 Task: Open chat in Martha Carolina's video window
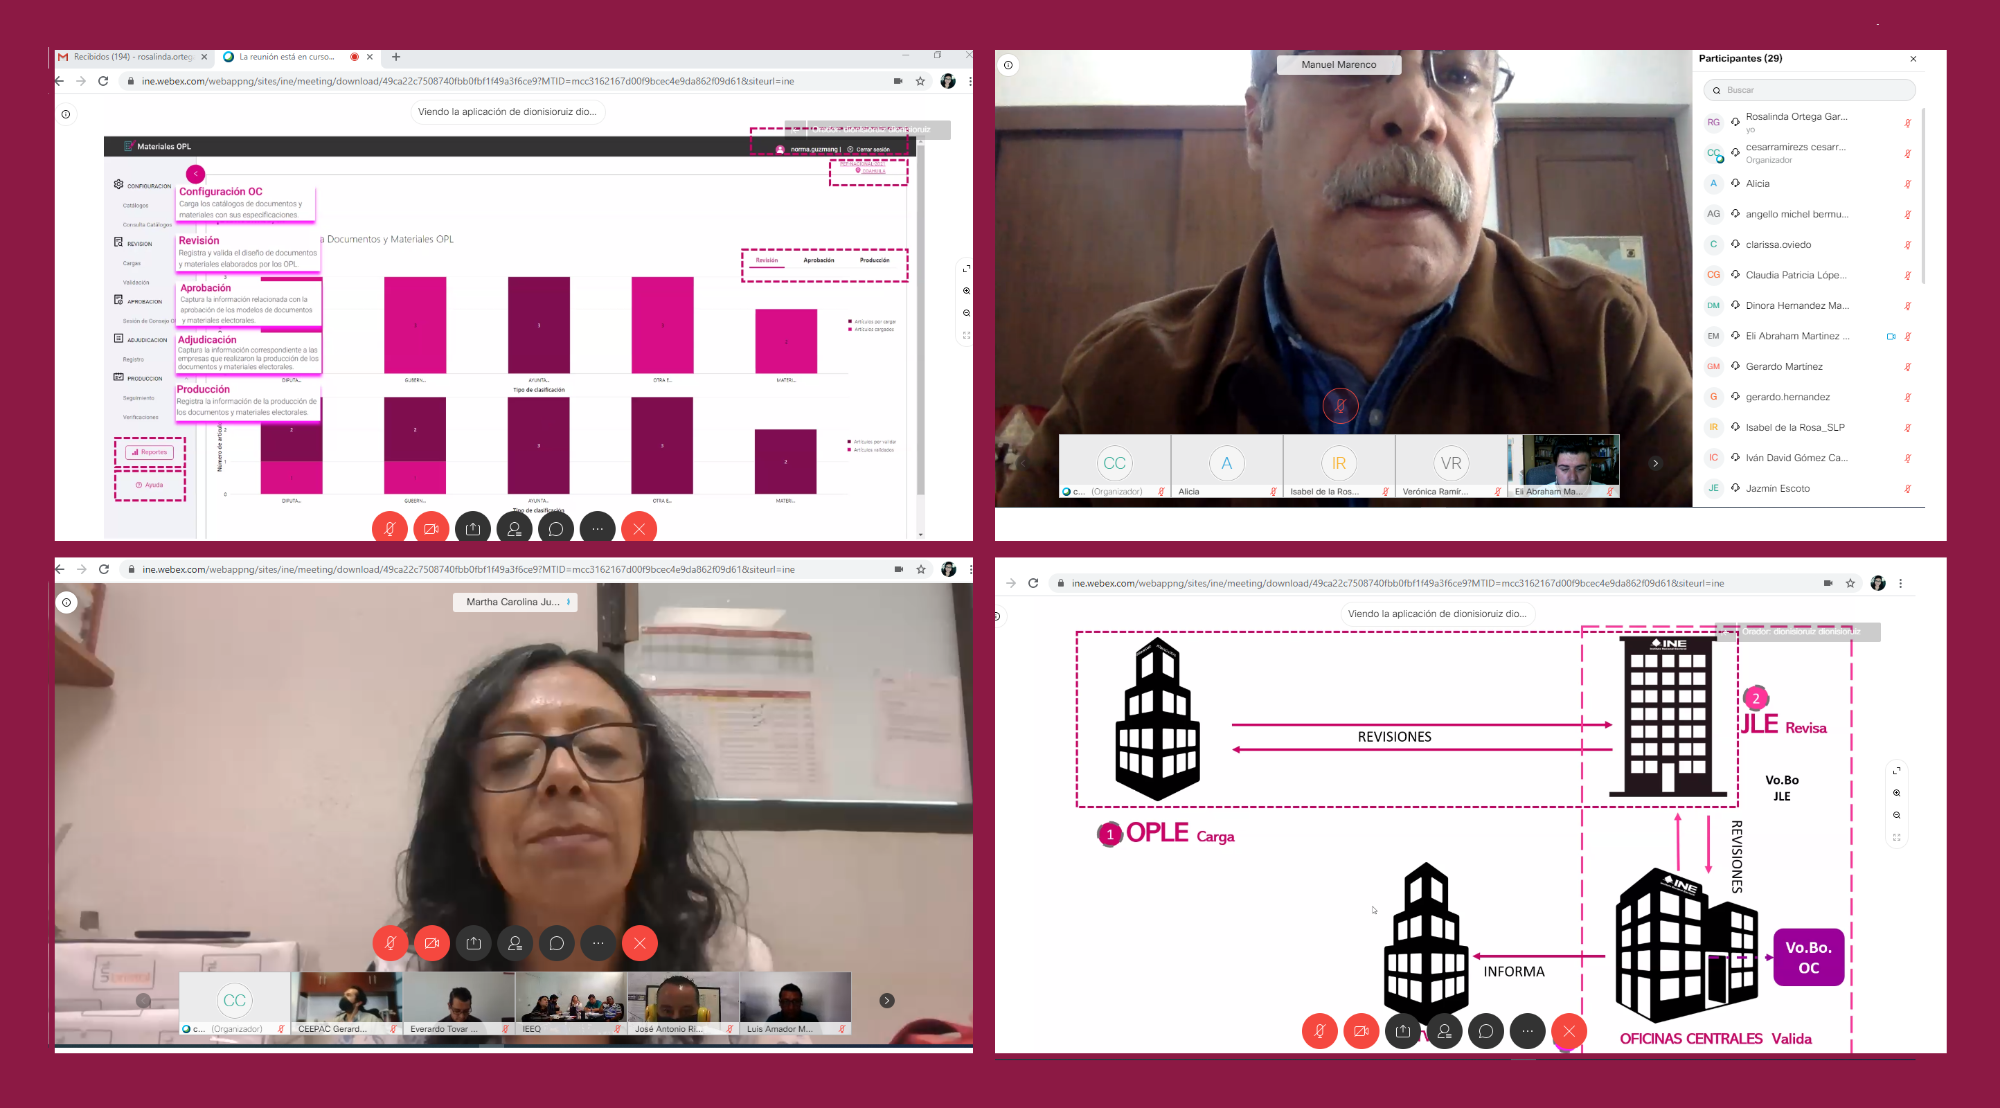pos(557,943)
